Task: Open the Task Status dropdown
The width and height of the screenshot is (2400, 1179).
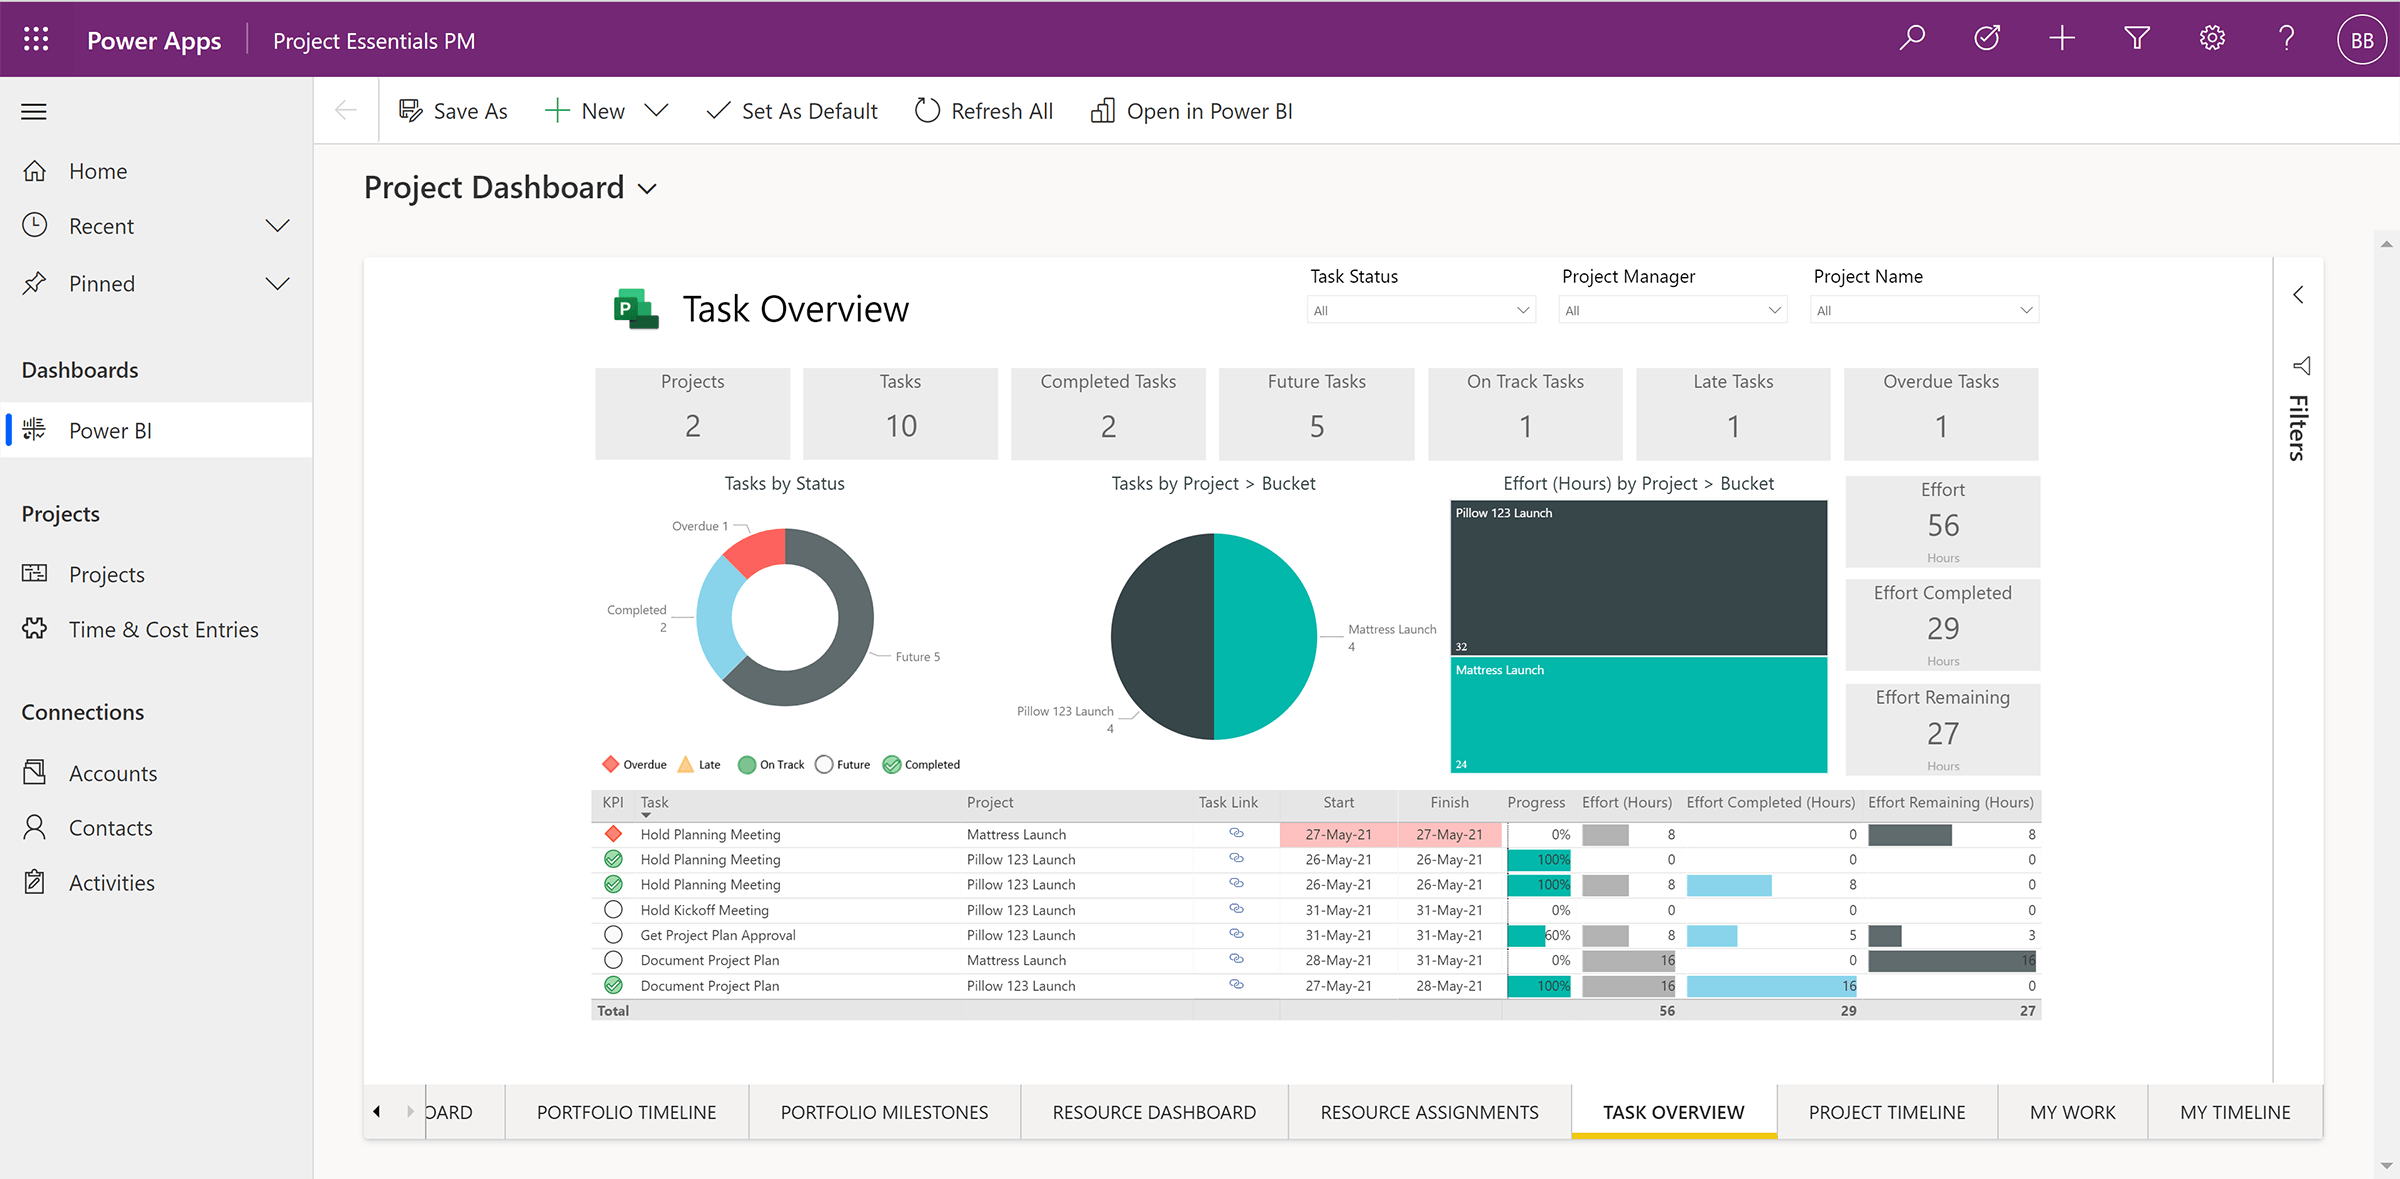Action: [1420, 310]
